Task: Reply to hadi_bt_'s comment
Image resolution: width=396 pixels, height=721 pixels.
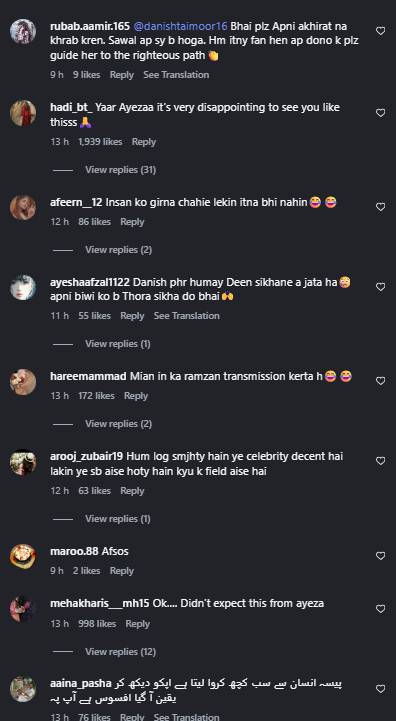Action: point(143,142)
